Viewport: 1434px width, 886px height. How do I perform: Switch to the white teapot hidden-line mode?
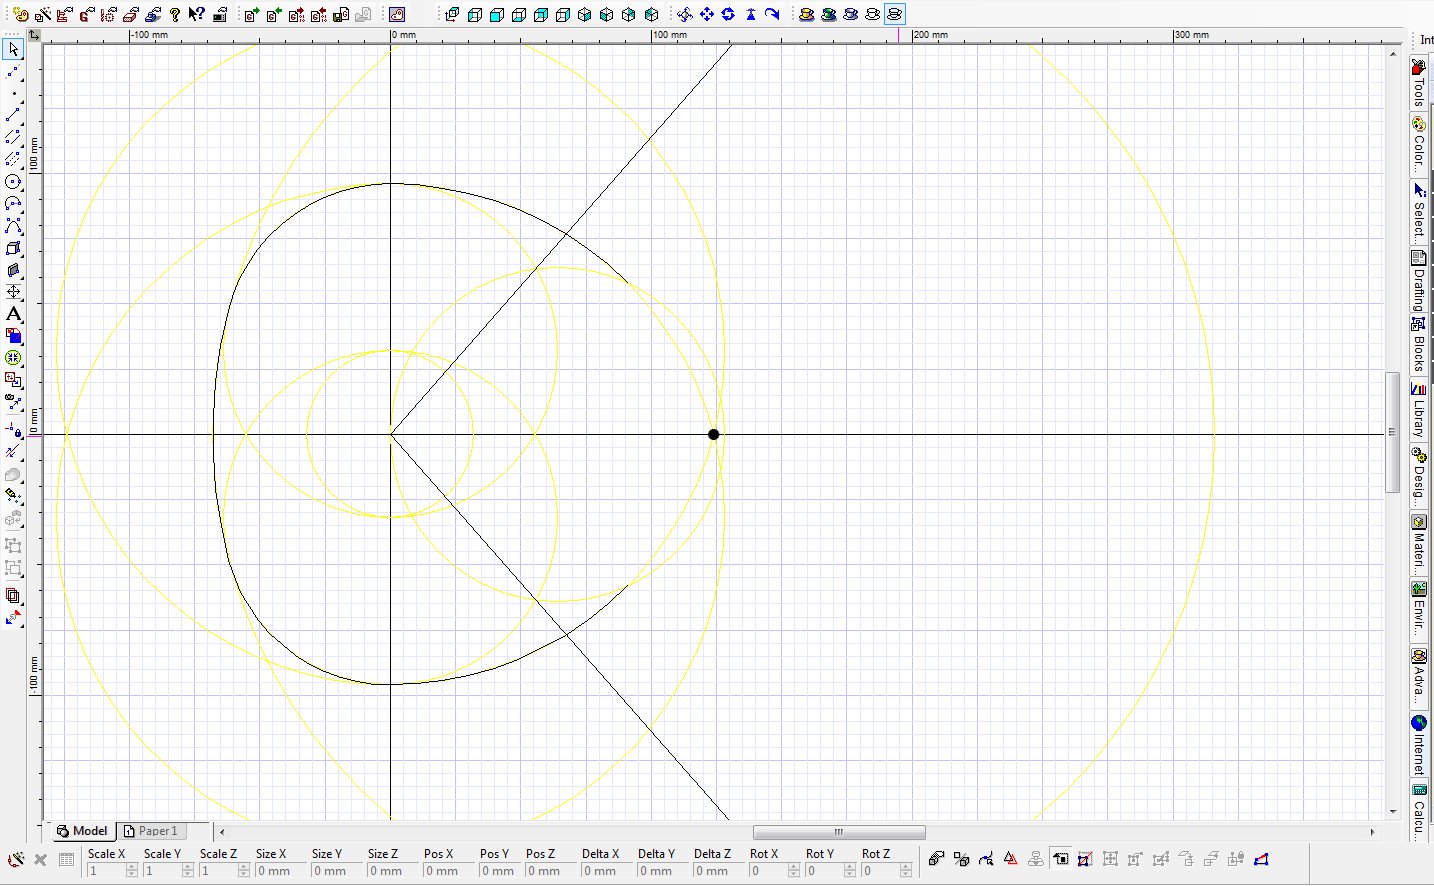pos(872,15)
